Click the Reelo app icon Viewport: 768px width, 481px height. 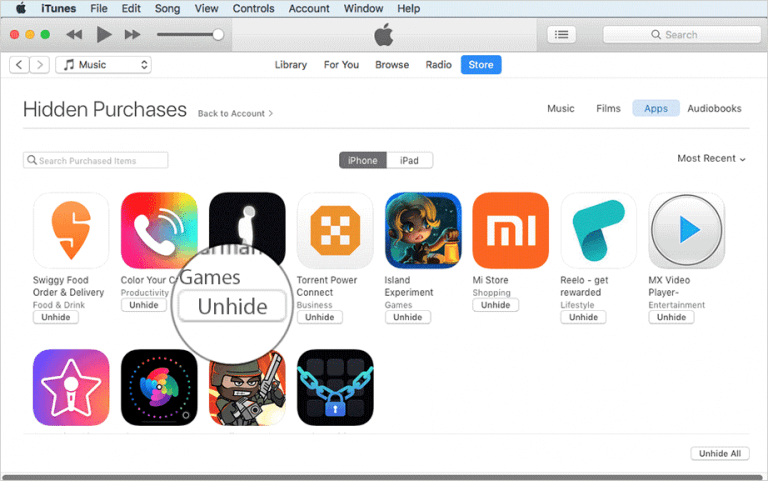[x=599, y=230]
